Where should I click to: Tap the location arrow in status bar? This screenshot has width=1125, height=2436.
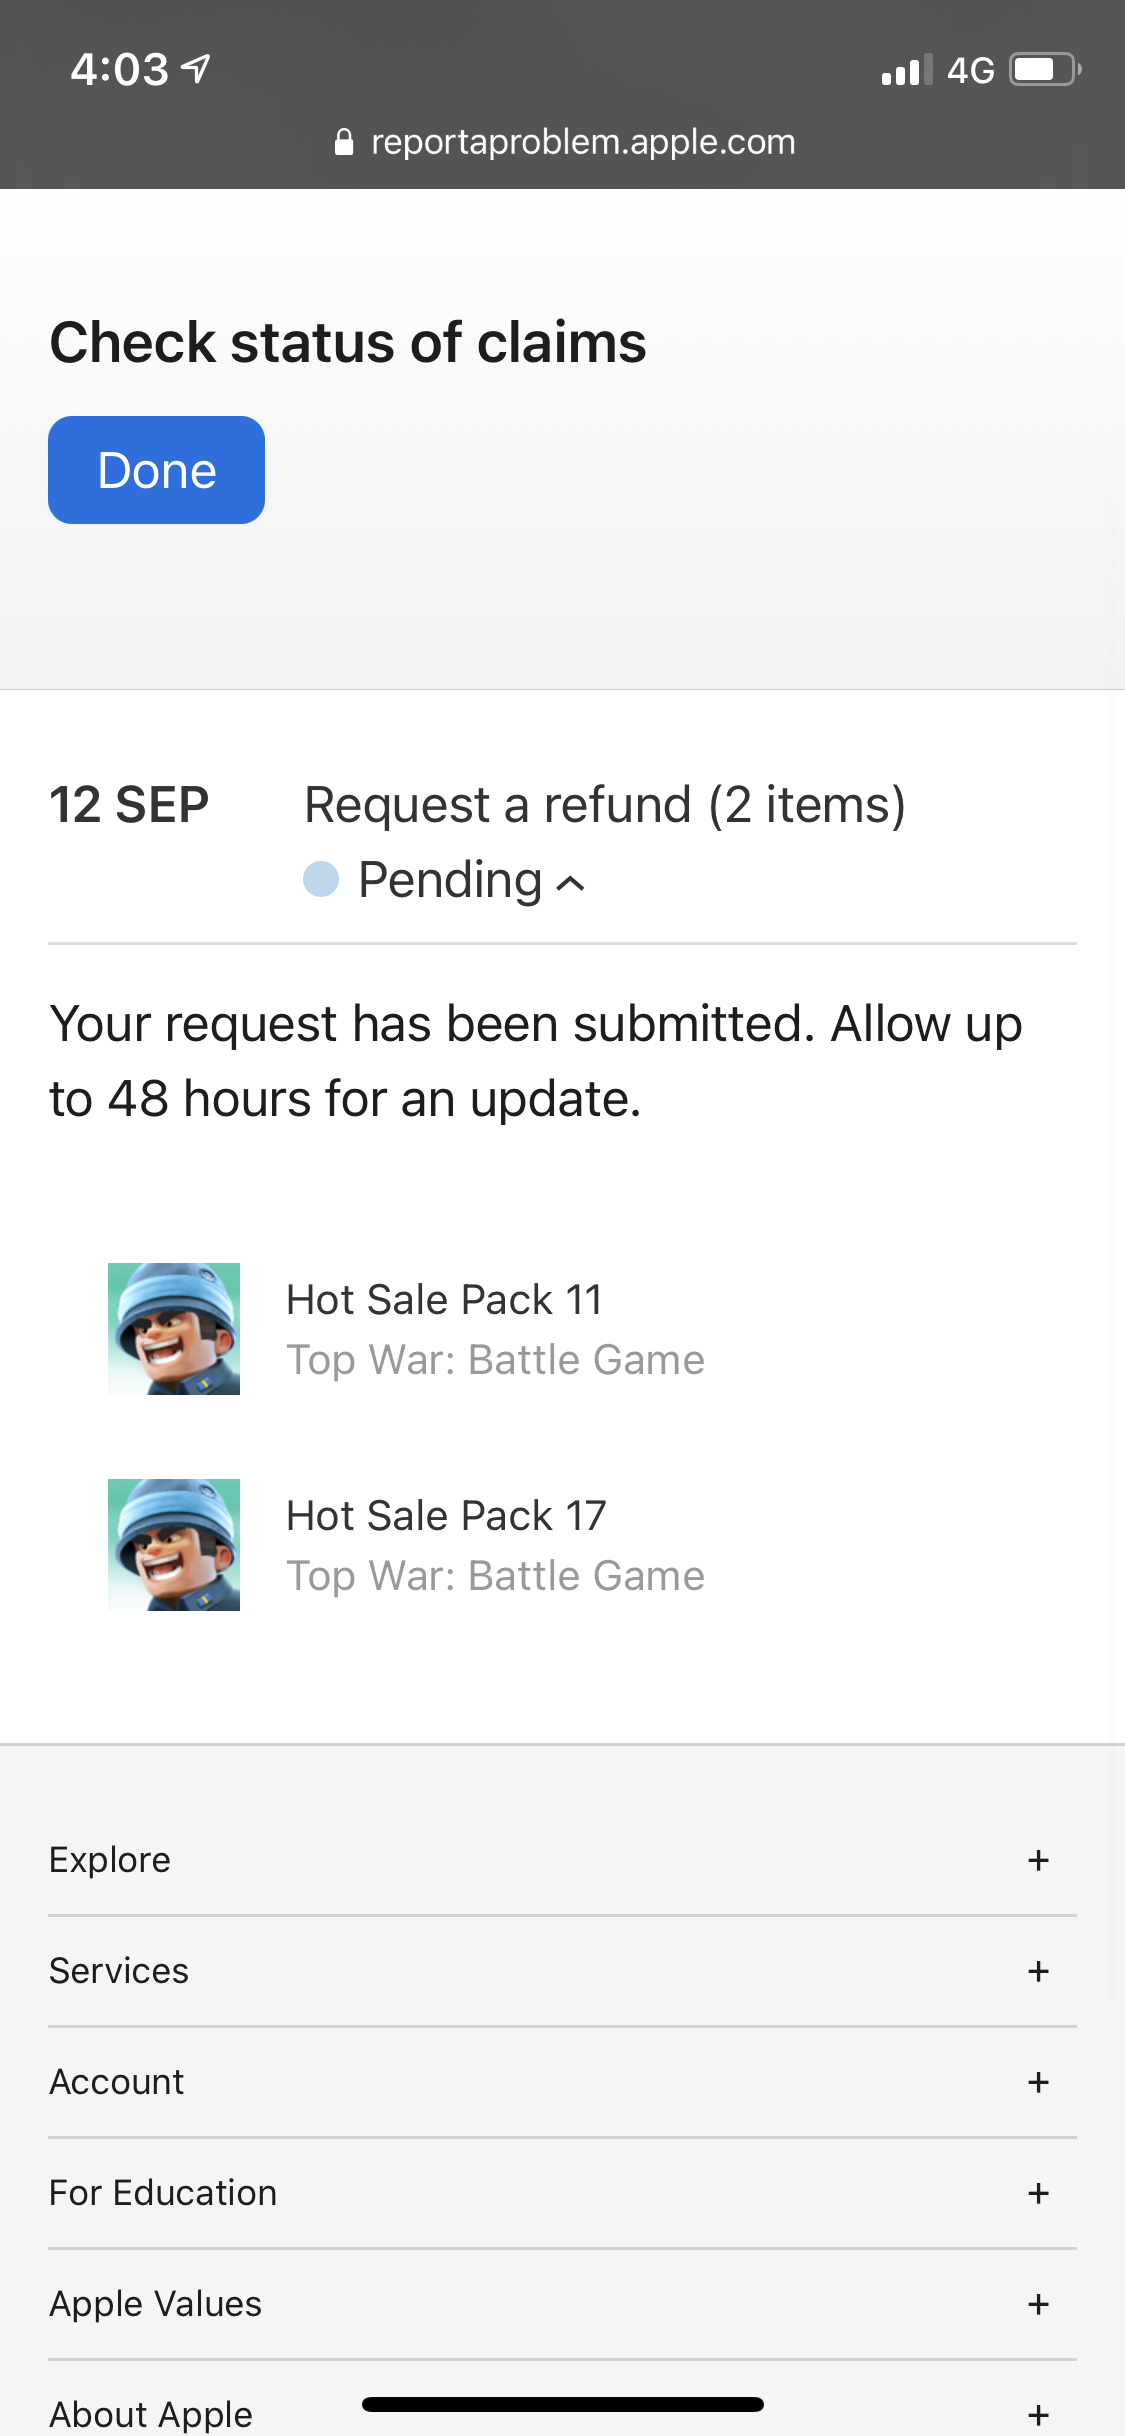197,68
